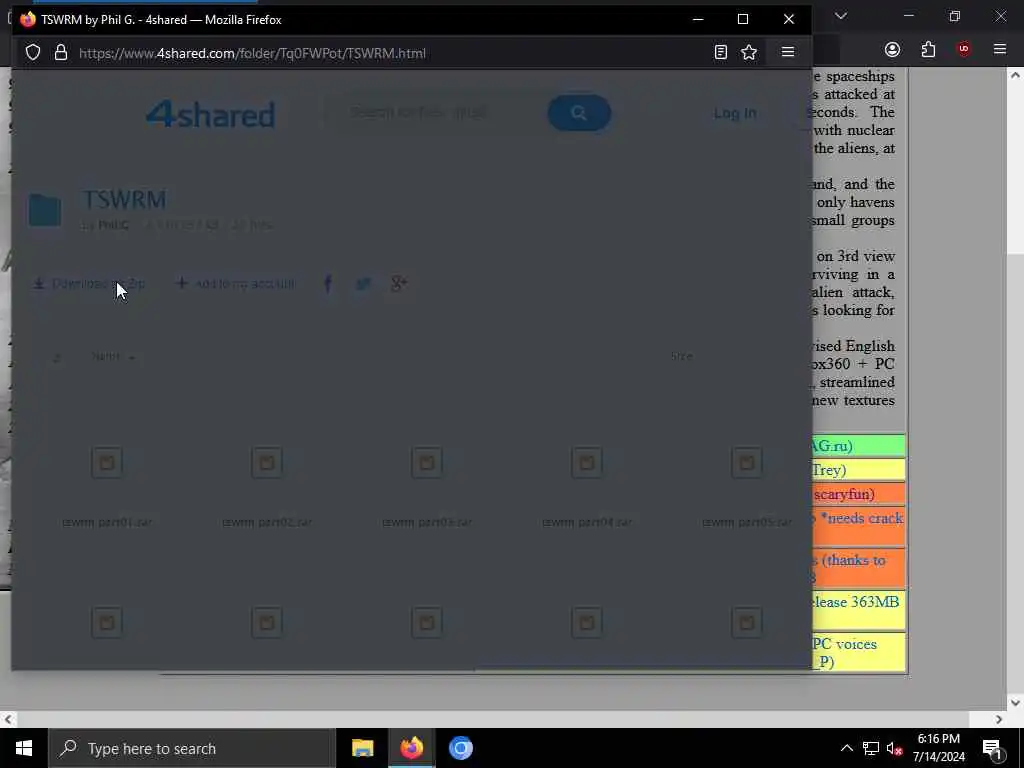Open the Log In link
This screenshot has width=1024, height=768.
tap(735, 113)
